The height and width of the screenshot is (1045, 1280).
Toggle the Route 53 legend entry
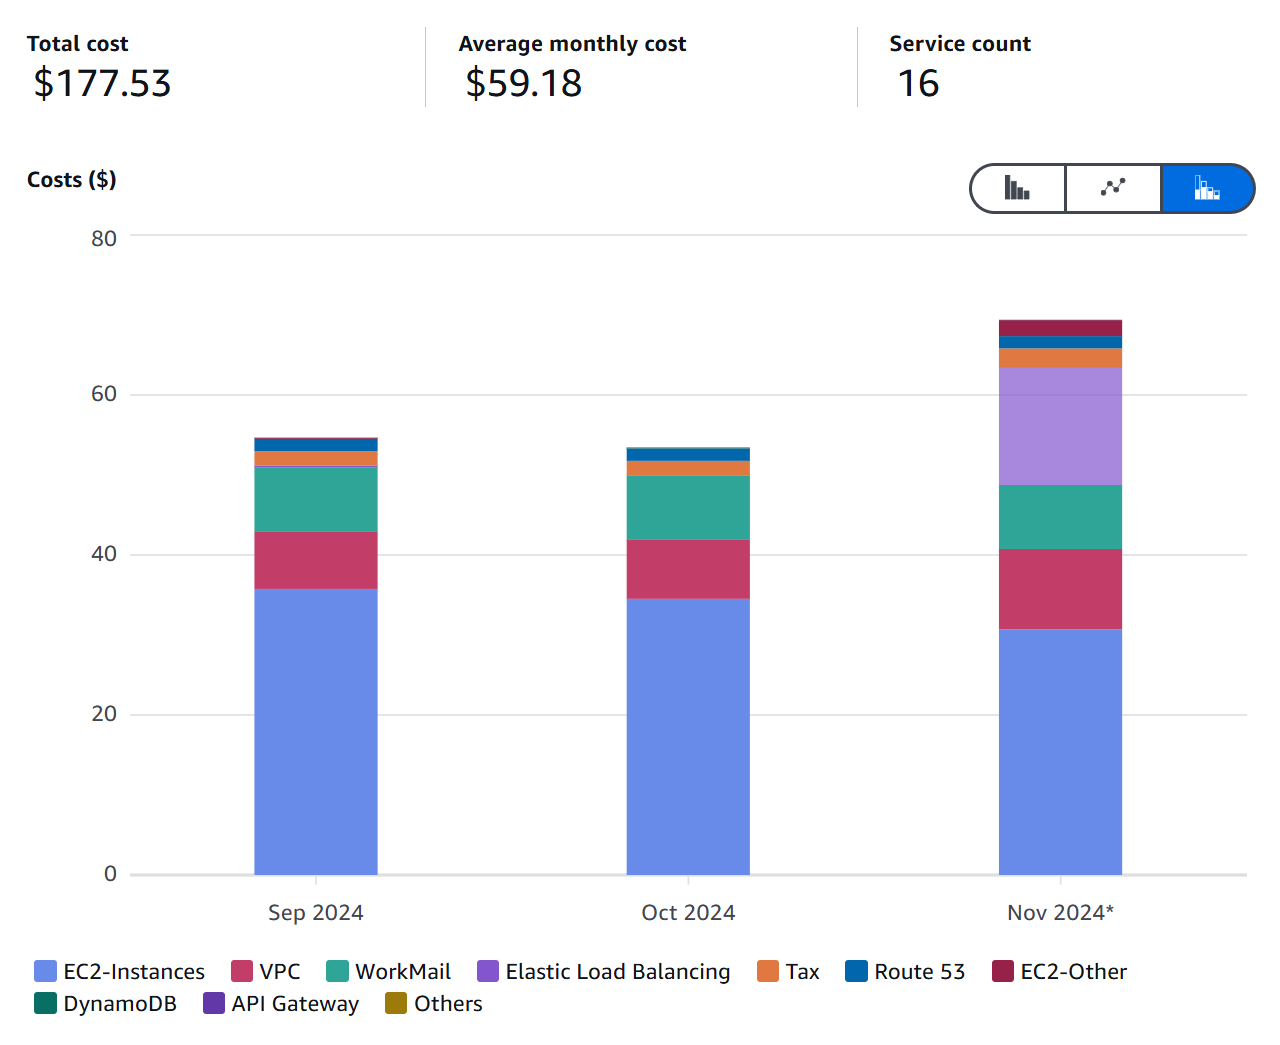905,971
